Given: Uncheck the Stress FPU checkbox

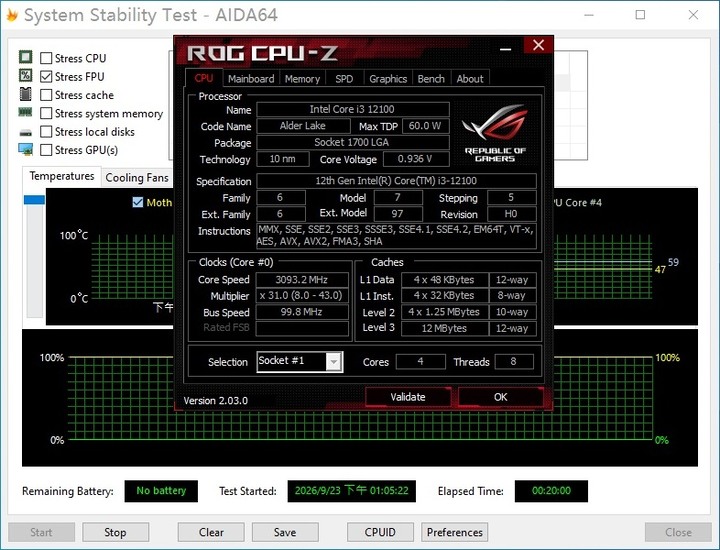Looking at the screenshot, I should pos(46,77).
